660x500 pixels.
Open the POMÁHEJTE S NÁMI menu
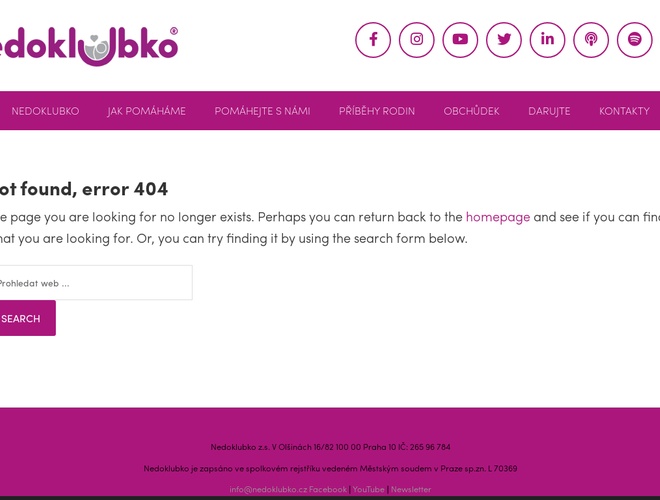tap(262, 111)
